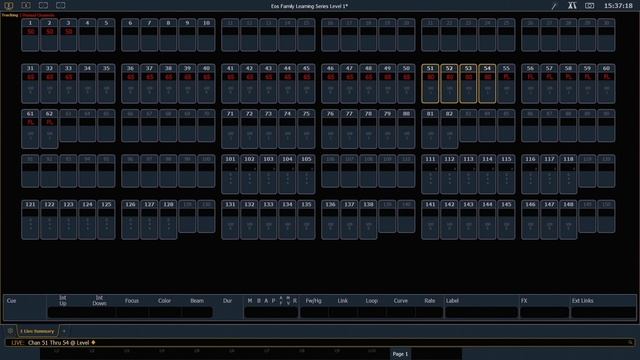Click the Curve column header

pyautogui.click(x=400, y=300)
